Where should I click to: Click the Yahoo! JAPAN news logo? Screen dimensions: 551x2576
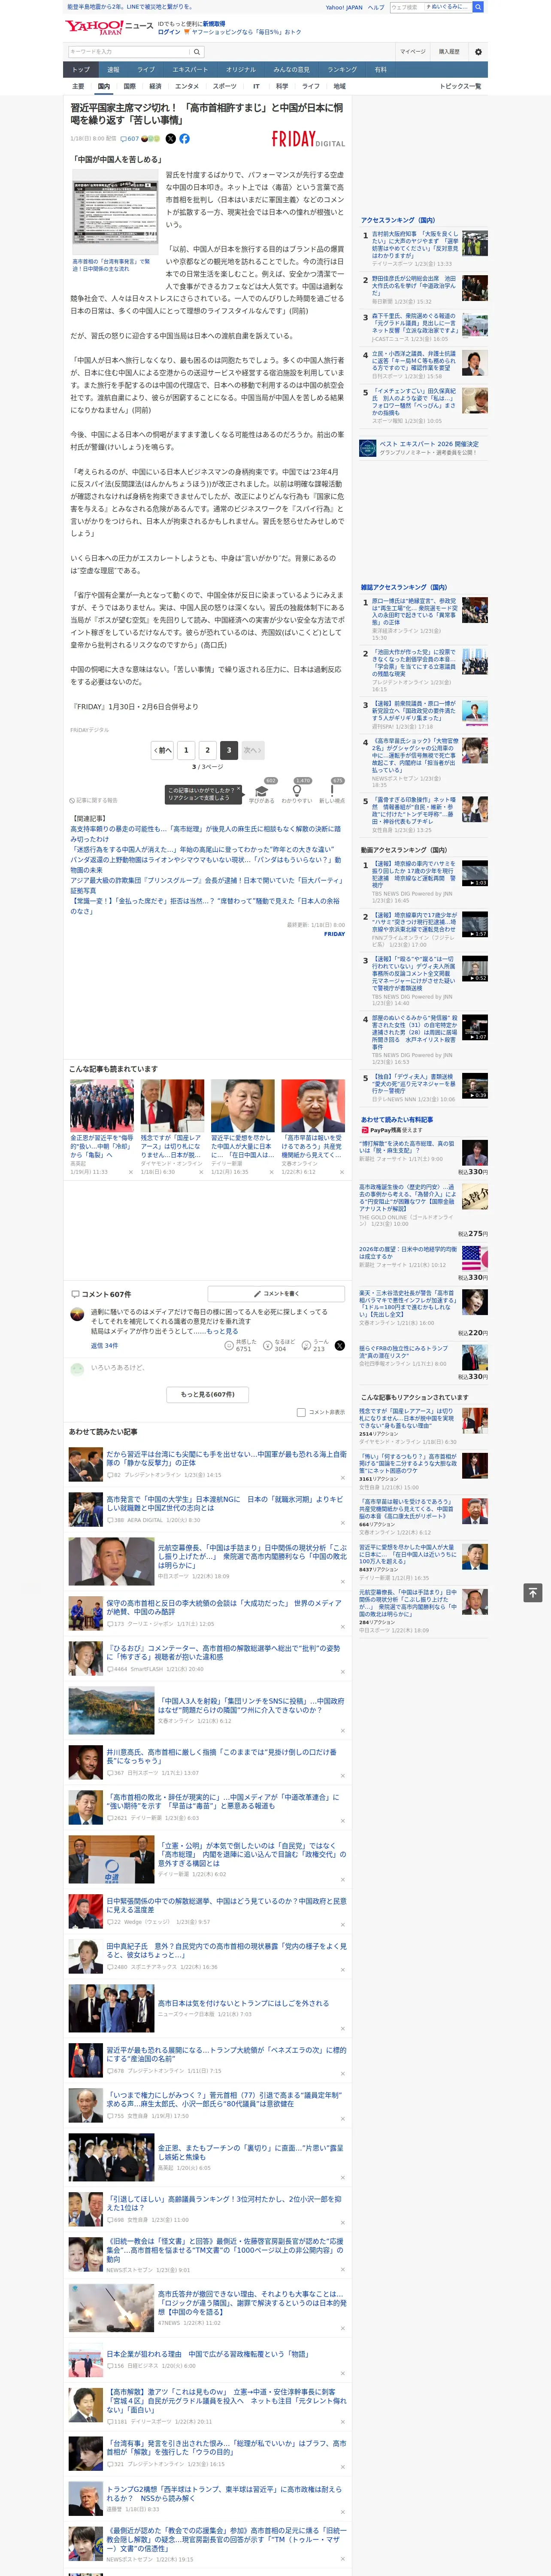pos(110,27)
